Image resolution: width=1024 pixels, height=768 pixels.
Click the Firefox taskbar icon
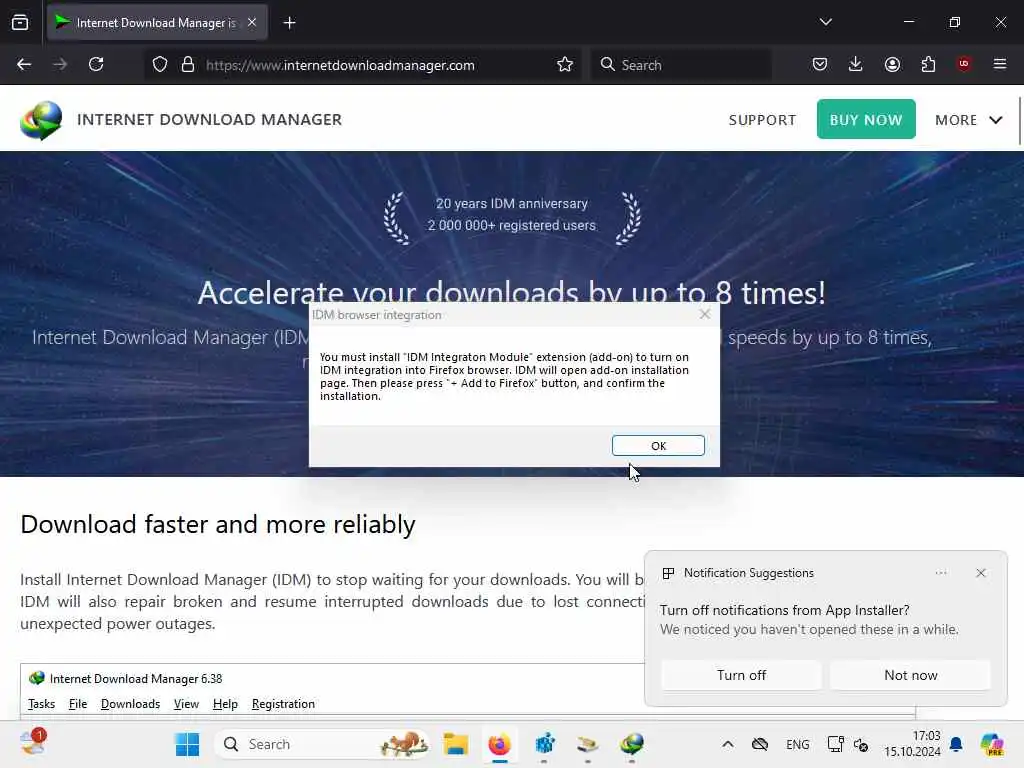point(500,744)
